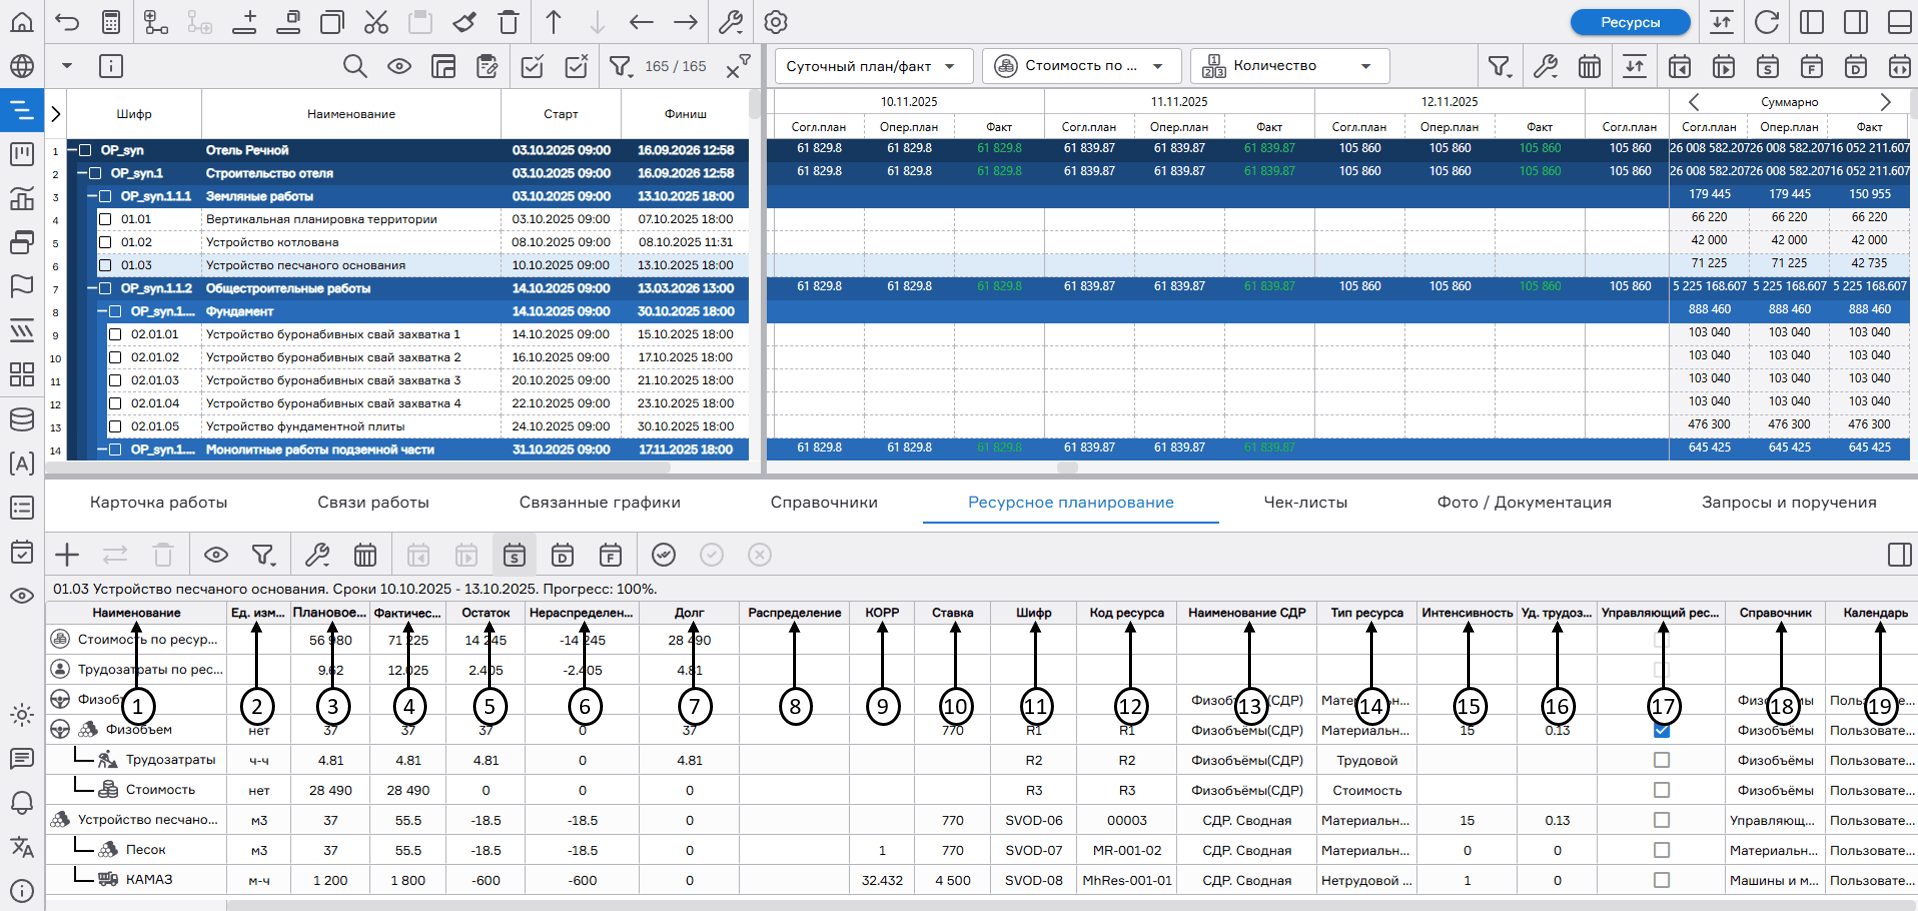Click the scissors cut icon

coord(376,22)
